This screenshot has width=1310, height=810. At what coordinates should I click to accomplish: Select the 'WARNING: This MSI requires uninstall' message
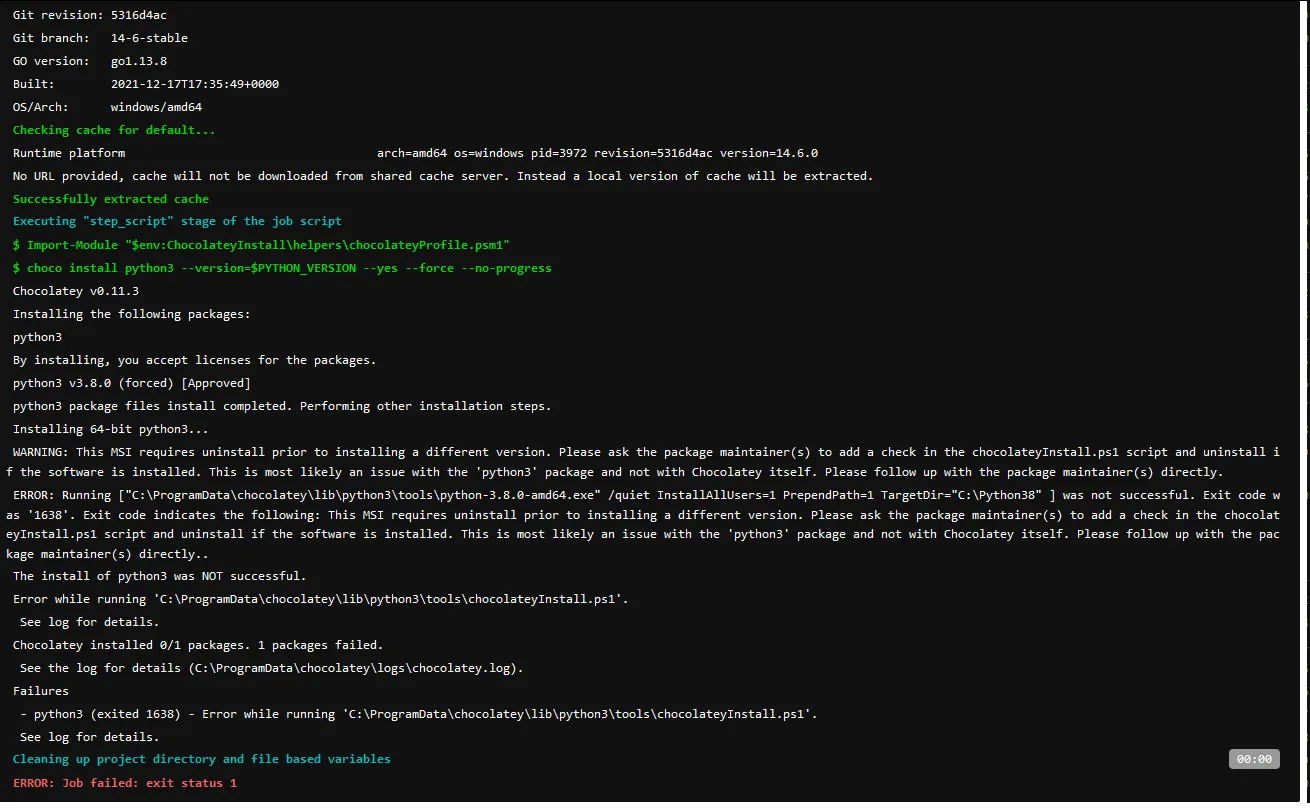(x=643, y=462)
